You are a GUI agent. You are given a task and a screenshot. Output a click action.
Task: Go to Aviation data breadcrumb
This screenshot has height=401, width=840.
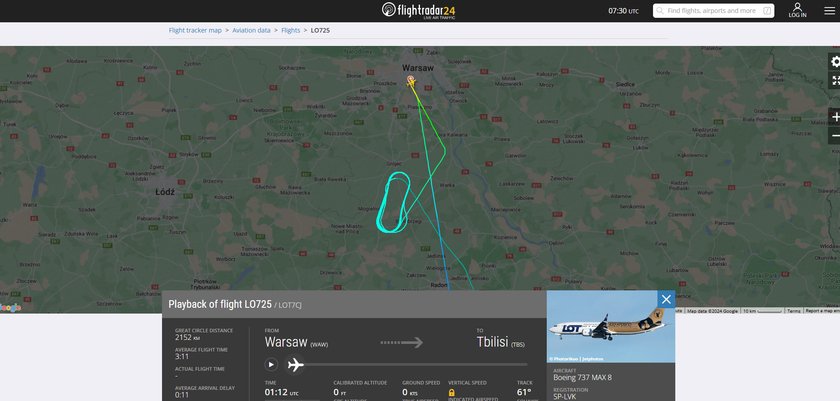(x=251, y=31)
